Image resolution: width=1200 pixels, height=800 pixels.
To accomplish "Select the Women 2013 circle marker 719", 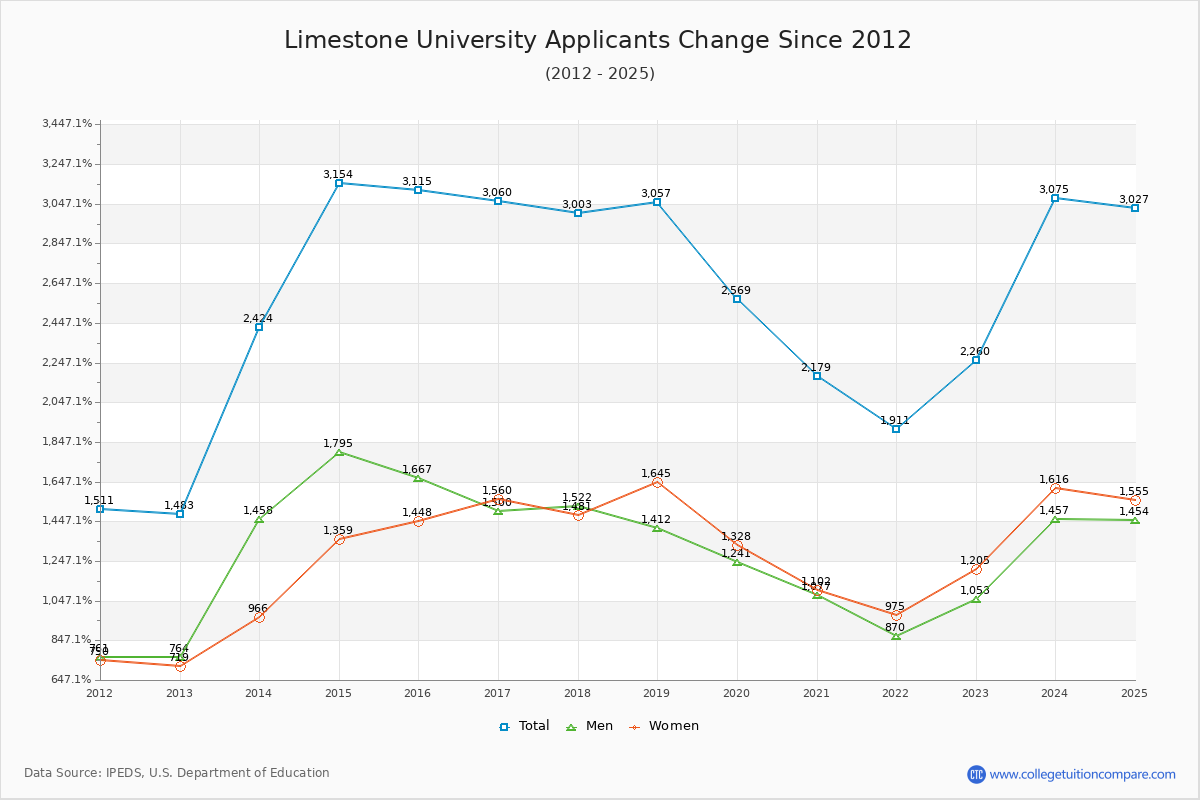I will click(180, 666).
